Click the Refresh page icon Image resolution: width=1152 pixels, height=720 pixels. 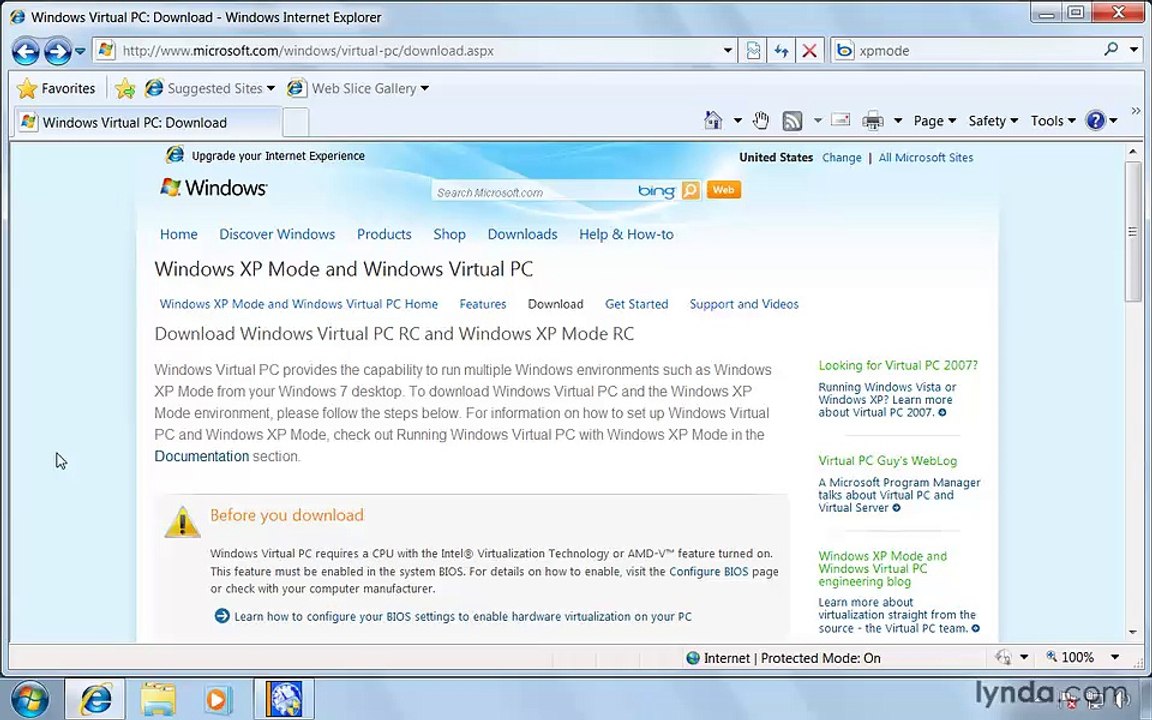(x=781, y=51)
